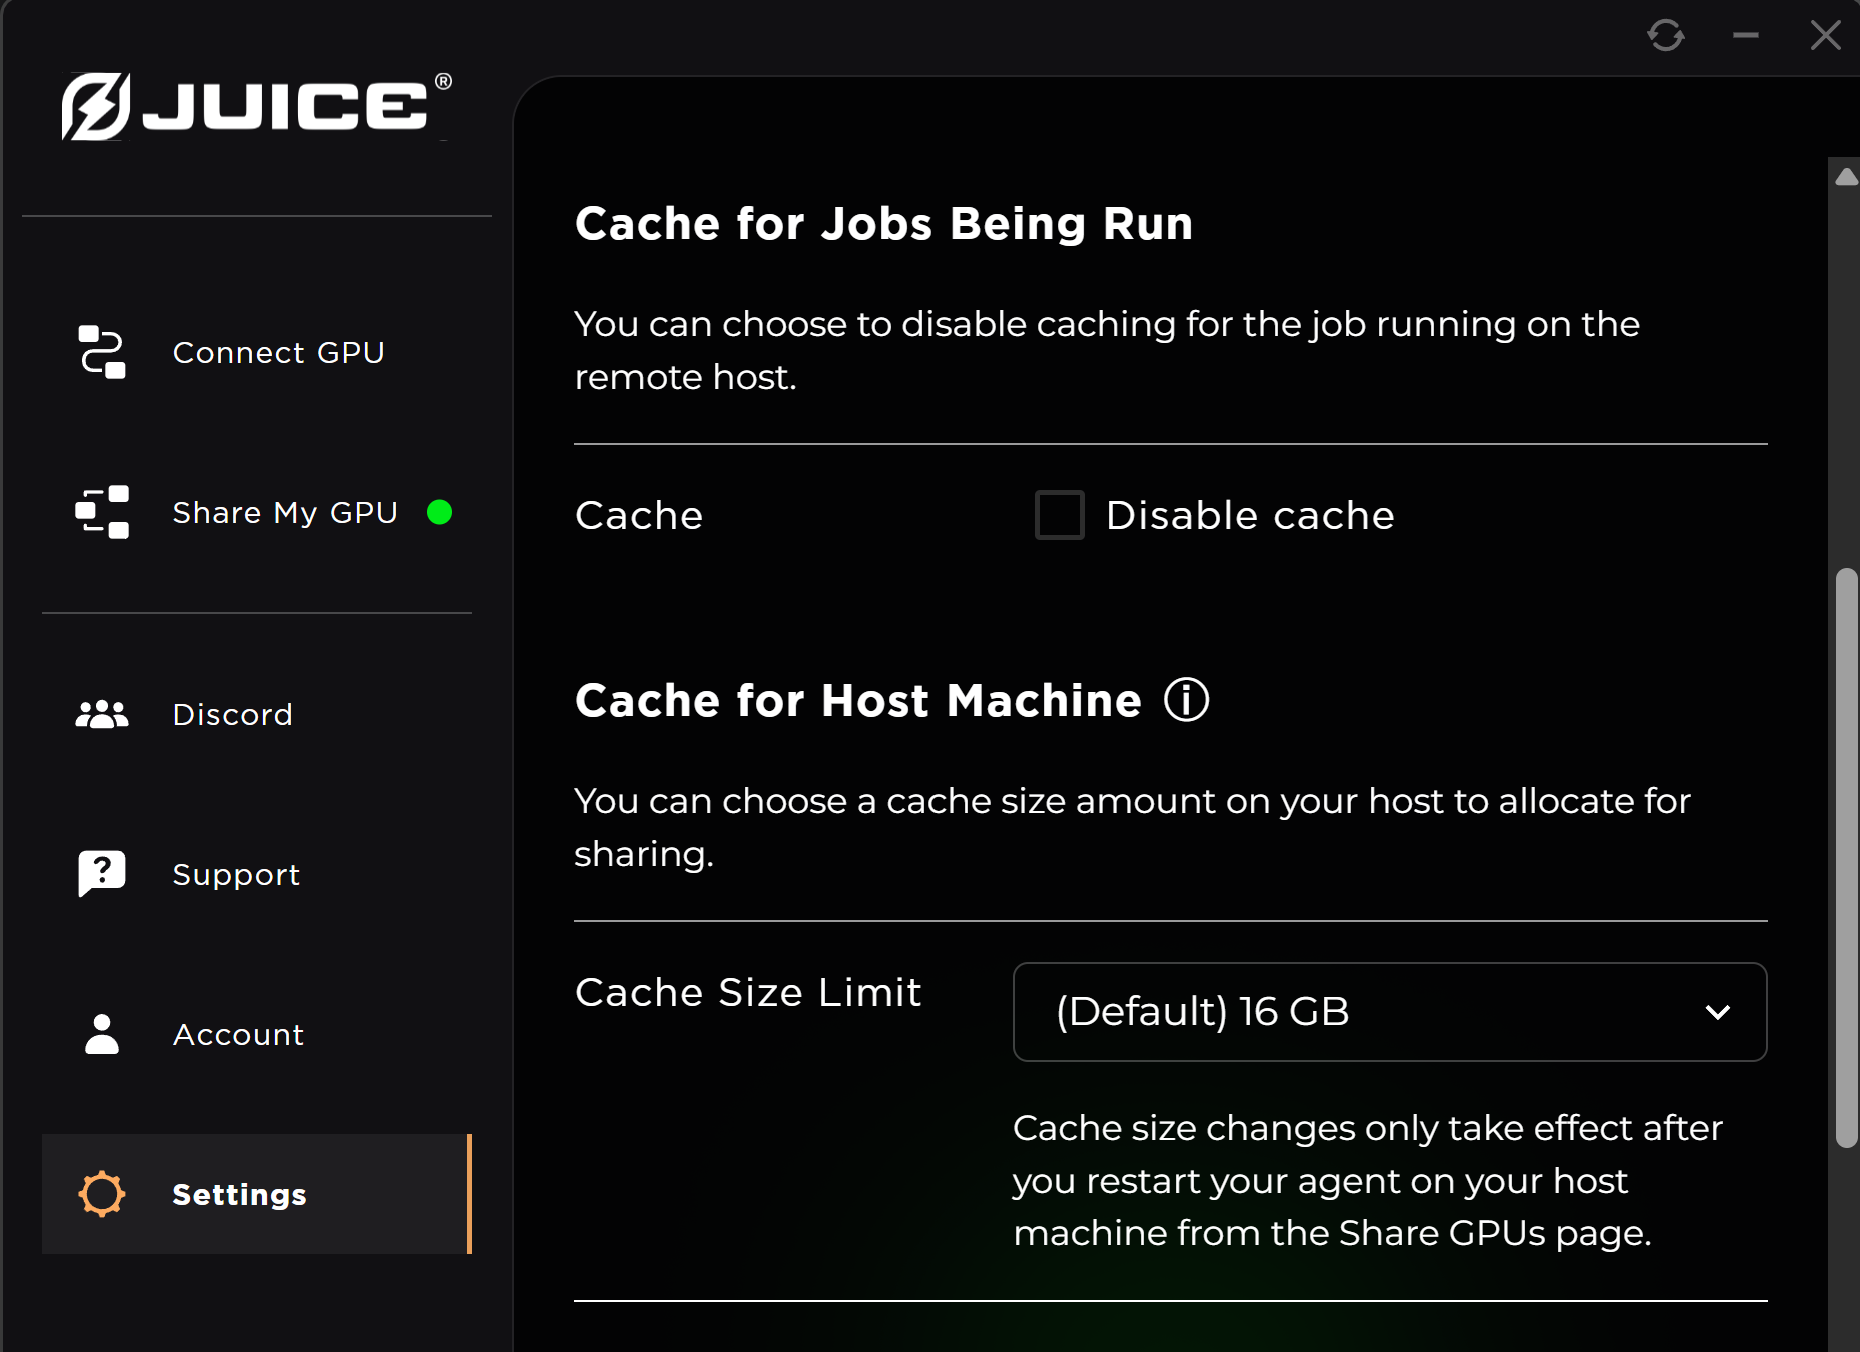Click the chevron arrow on 16 GB dropdown
This screenshot has width=1860, height=1352.
[x=1718, y=1012]
